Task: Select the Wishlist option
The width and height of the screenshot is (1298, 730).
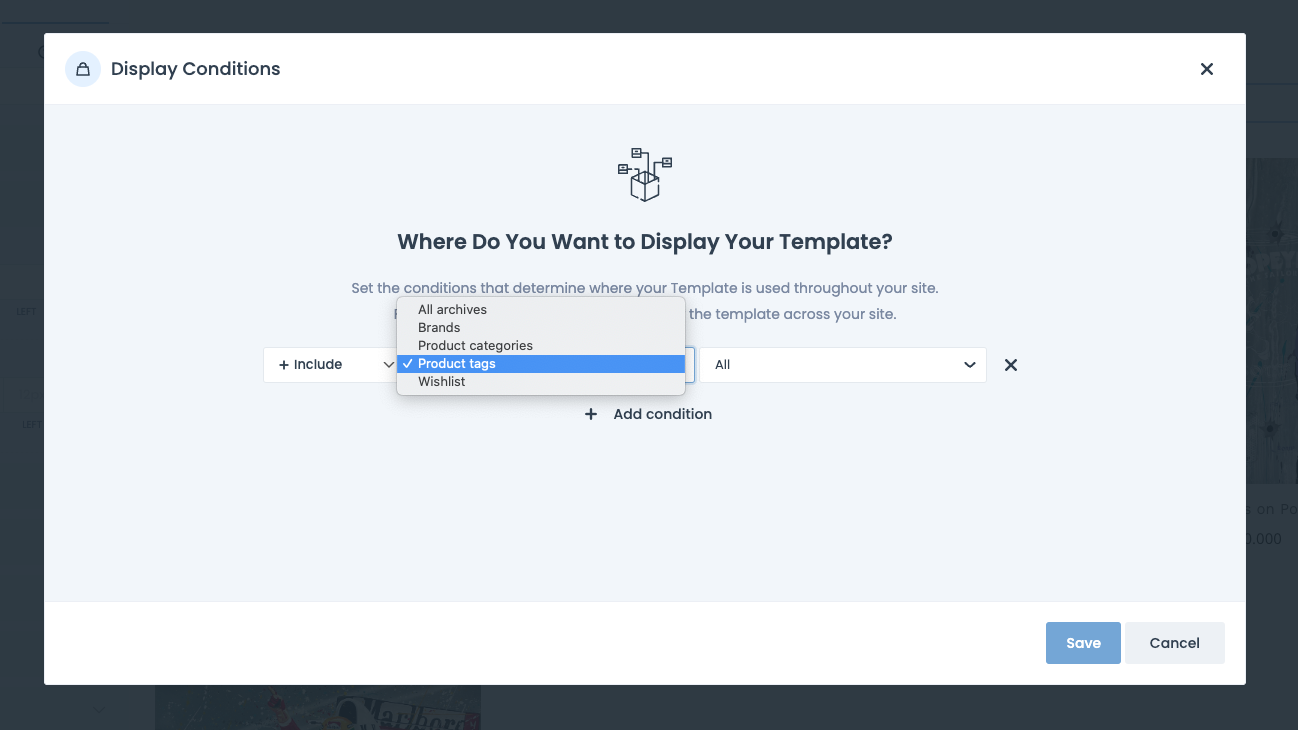Action: click(x=442, y=382)
